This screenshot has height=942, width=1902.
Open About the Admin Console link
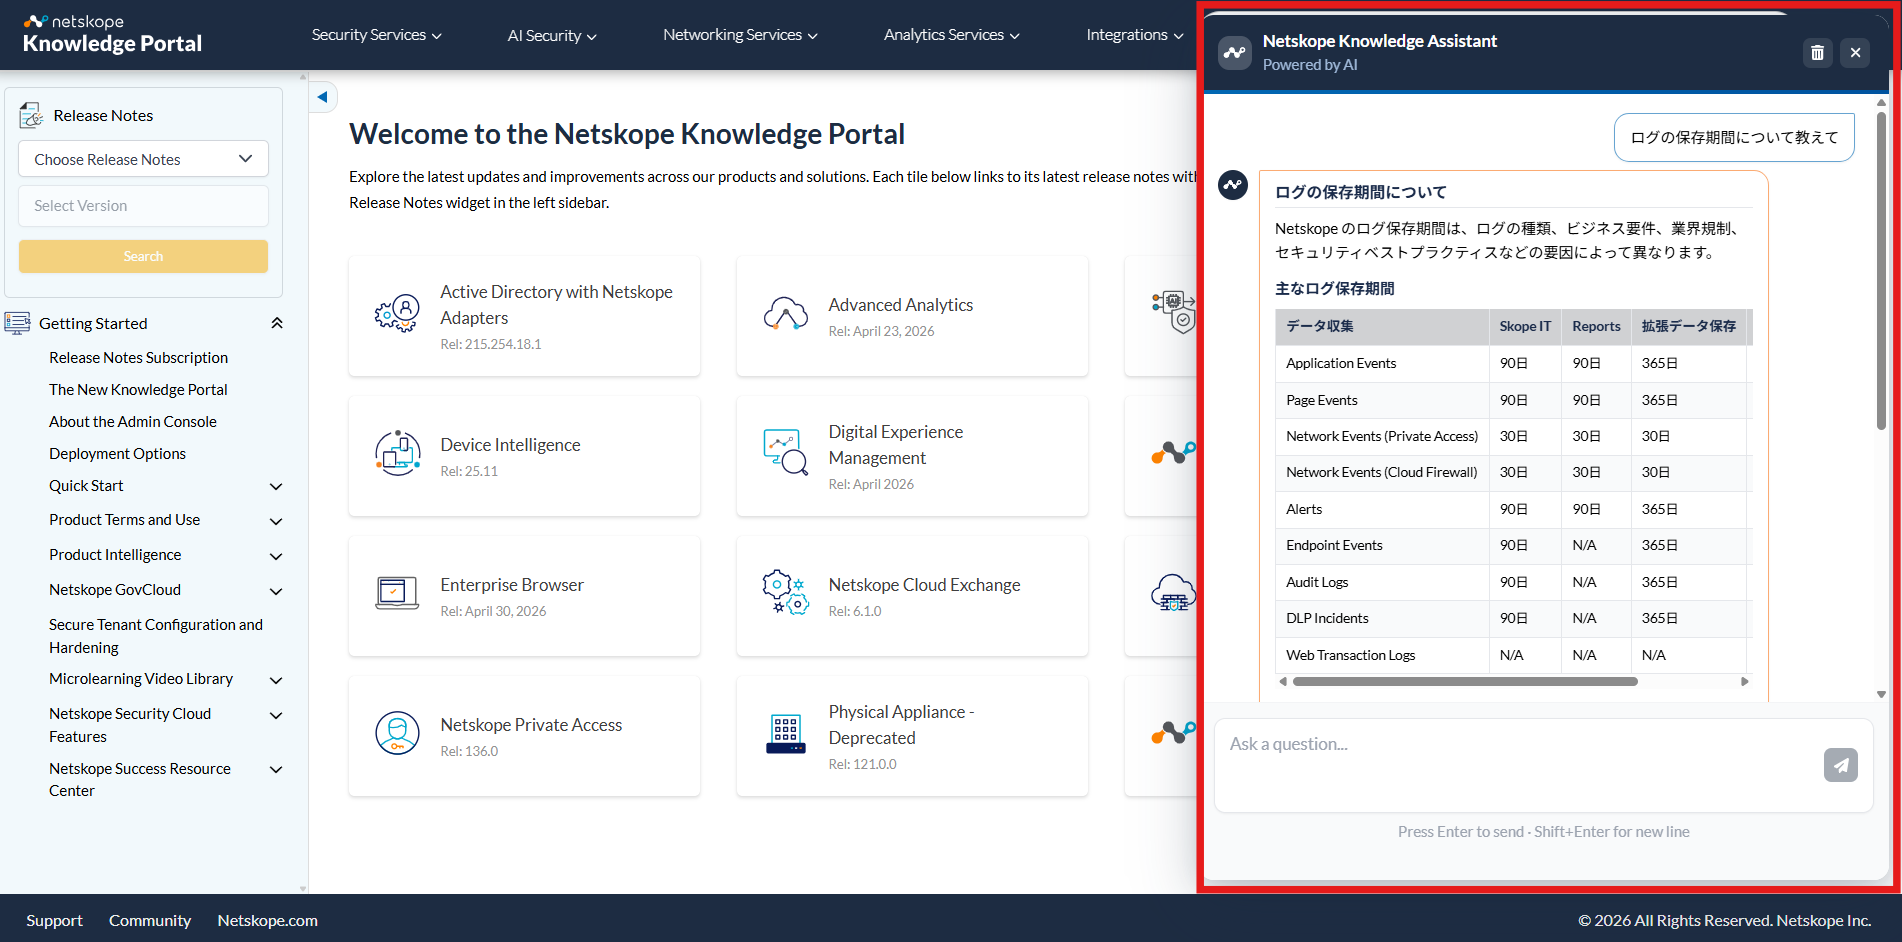[133, 422]
